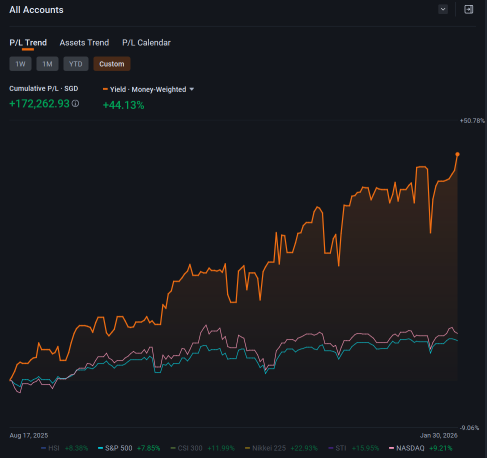Click the Aug 17, 2025 start date label
The width and height of the screenshot is (487, 458).
tap(29, 435)
